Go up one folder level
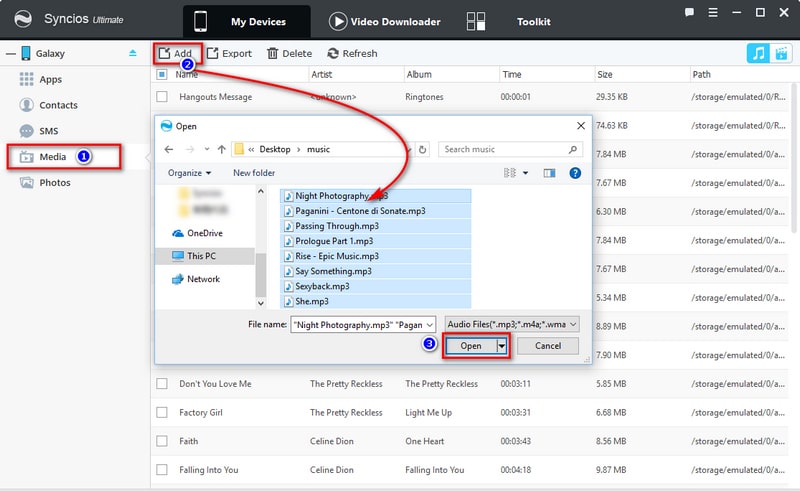 220,149
